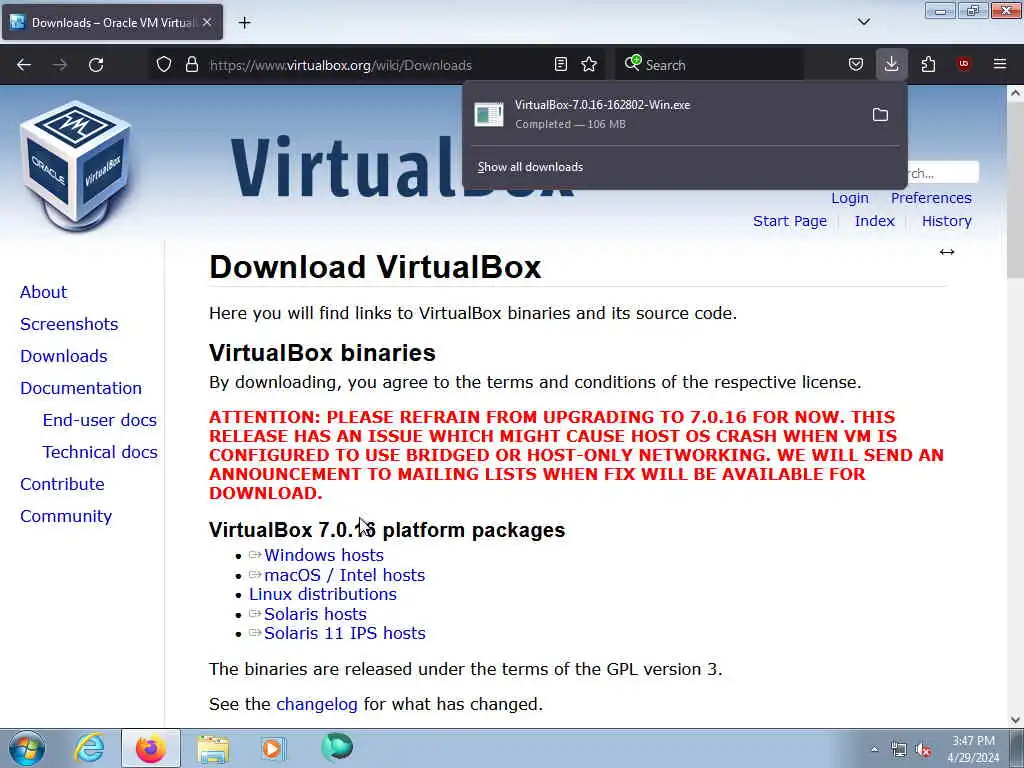The width and height of the screenshot is (1024, 768).
Task: Click the Windows hosts download link
Action: 323,555
